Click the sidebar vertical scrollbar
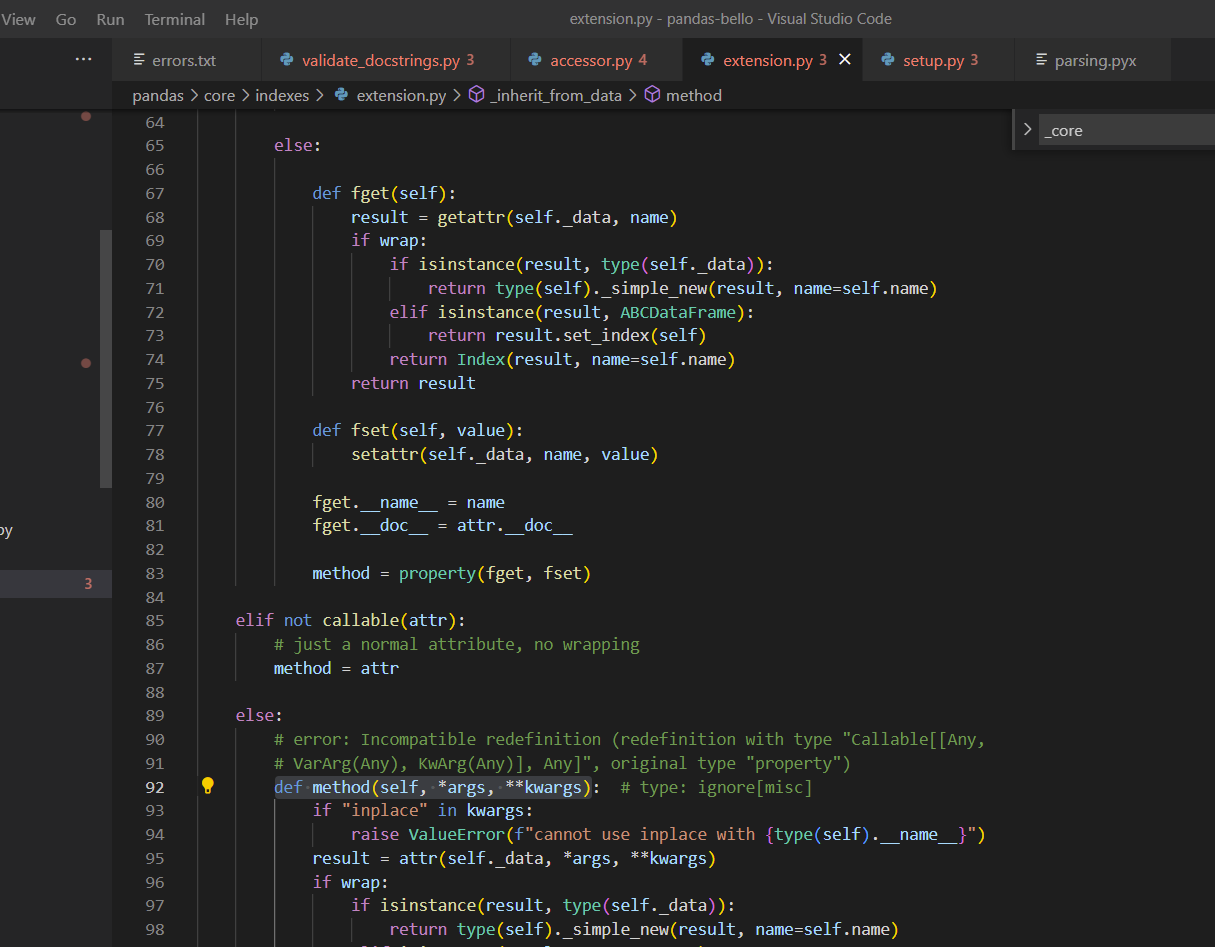Screen dimensions: 1215x947 coord(106,359)
